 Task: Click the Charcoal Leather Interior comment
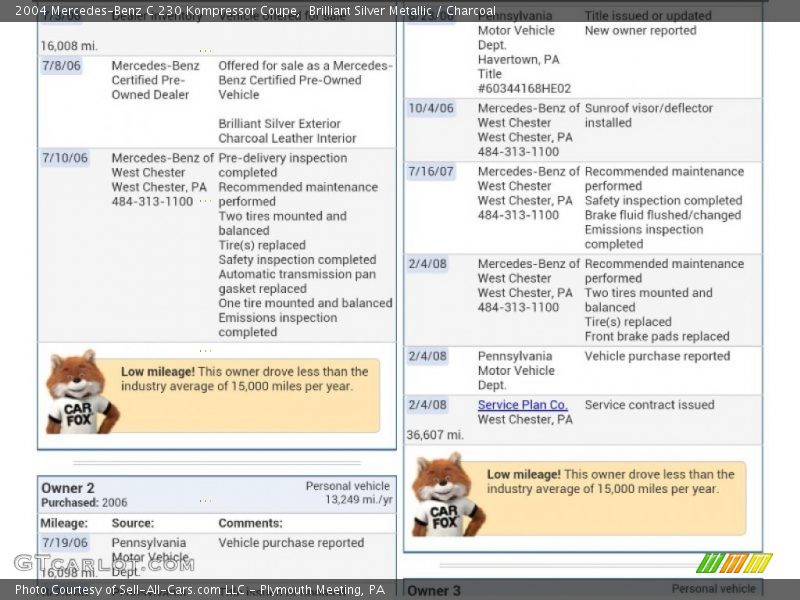coord(287,138)
